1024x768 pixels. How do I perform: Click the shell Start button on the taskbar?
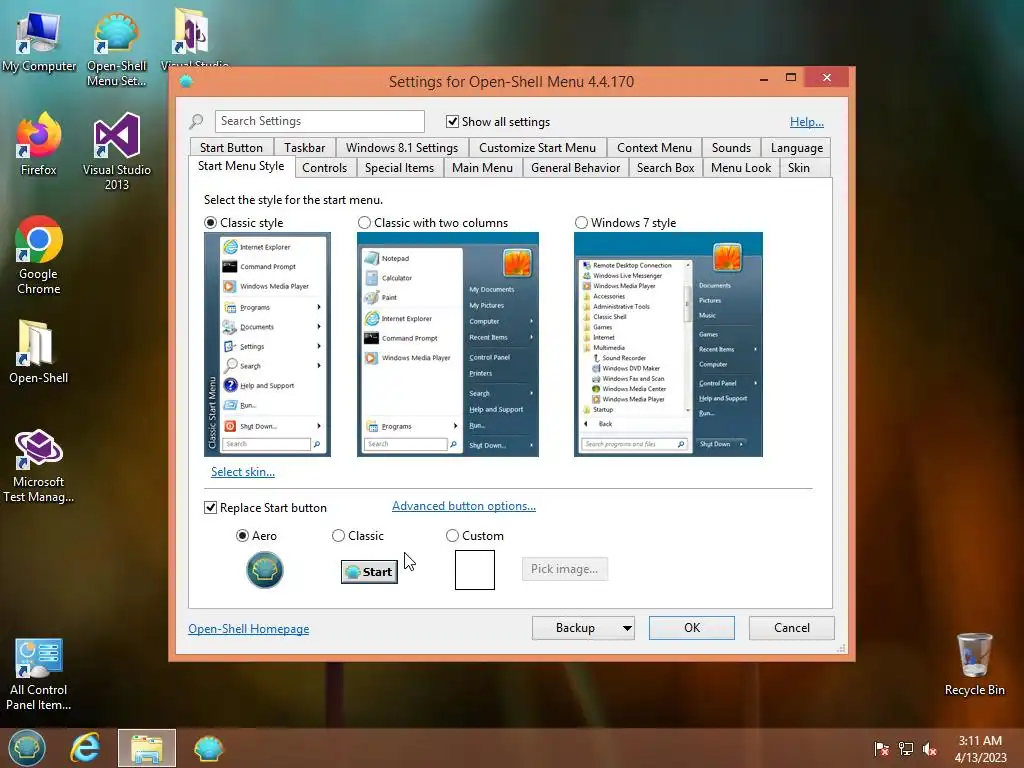point(27,748)
